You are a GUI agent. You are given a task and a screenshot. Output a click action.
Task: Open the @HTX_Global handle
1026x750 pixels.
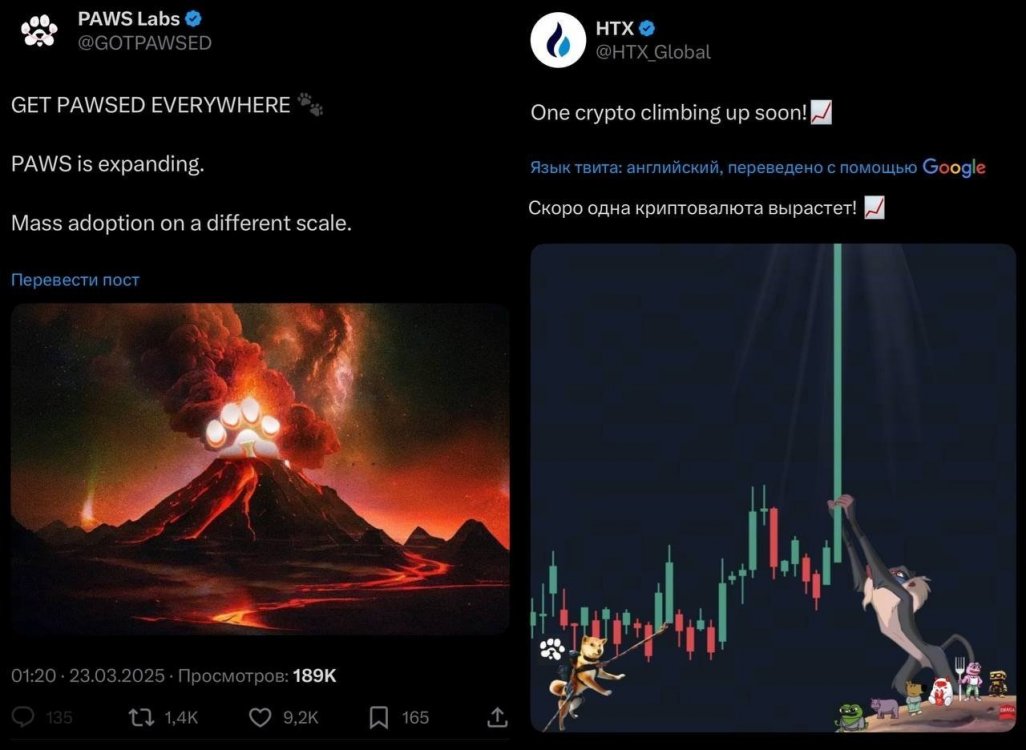click(x=653, y=52)
